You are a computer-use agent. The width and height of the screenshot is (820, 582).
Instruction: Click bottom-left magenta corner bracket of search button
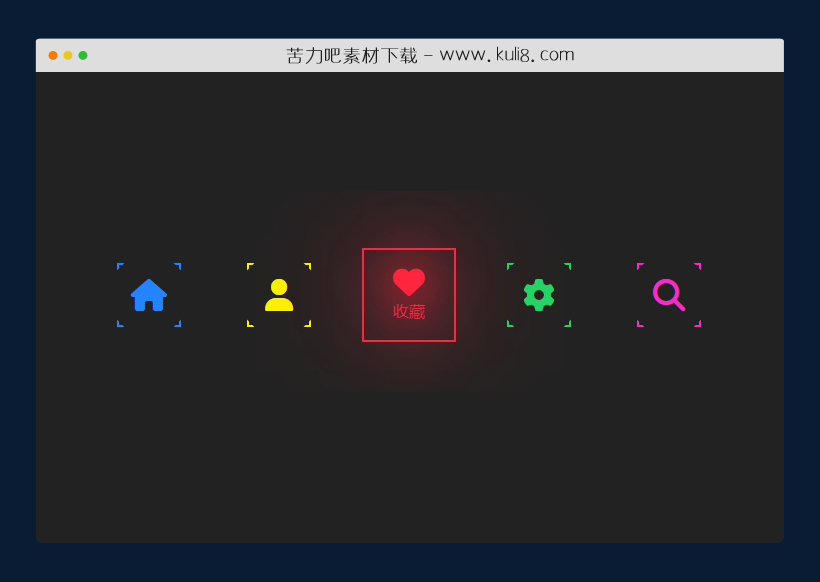click(x=639, y=325)
